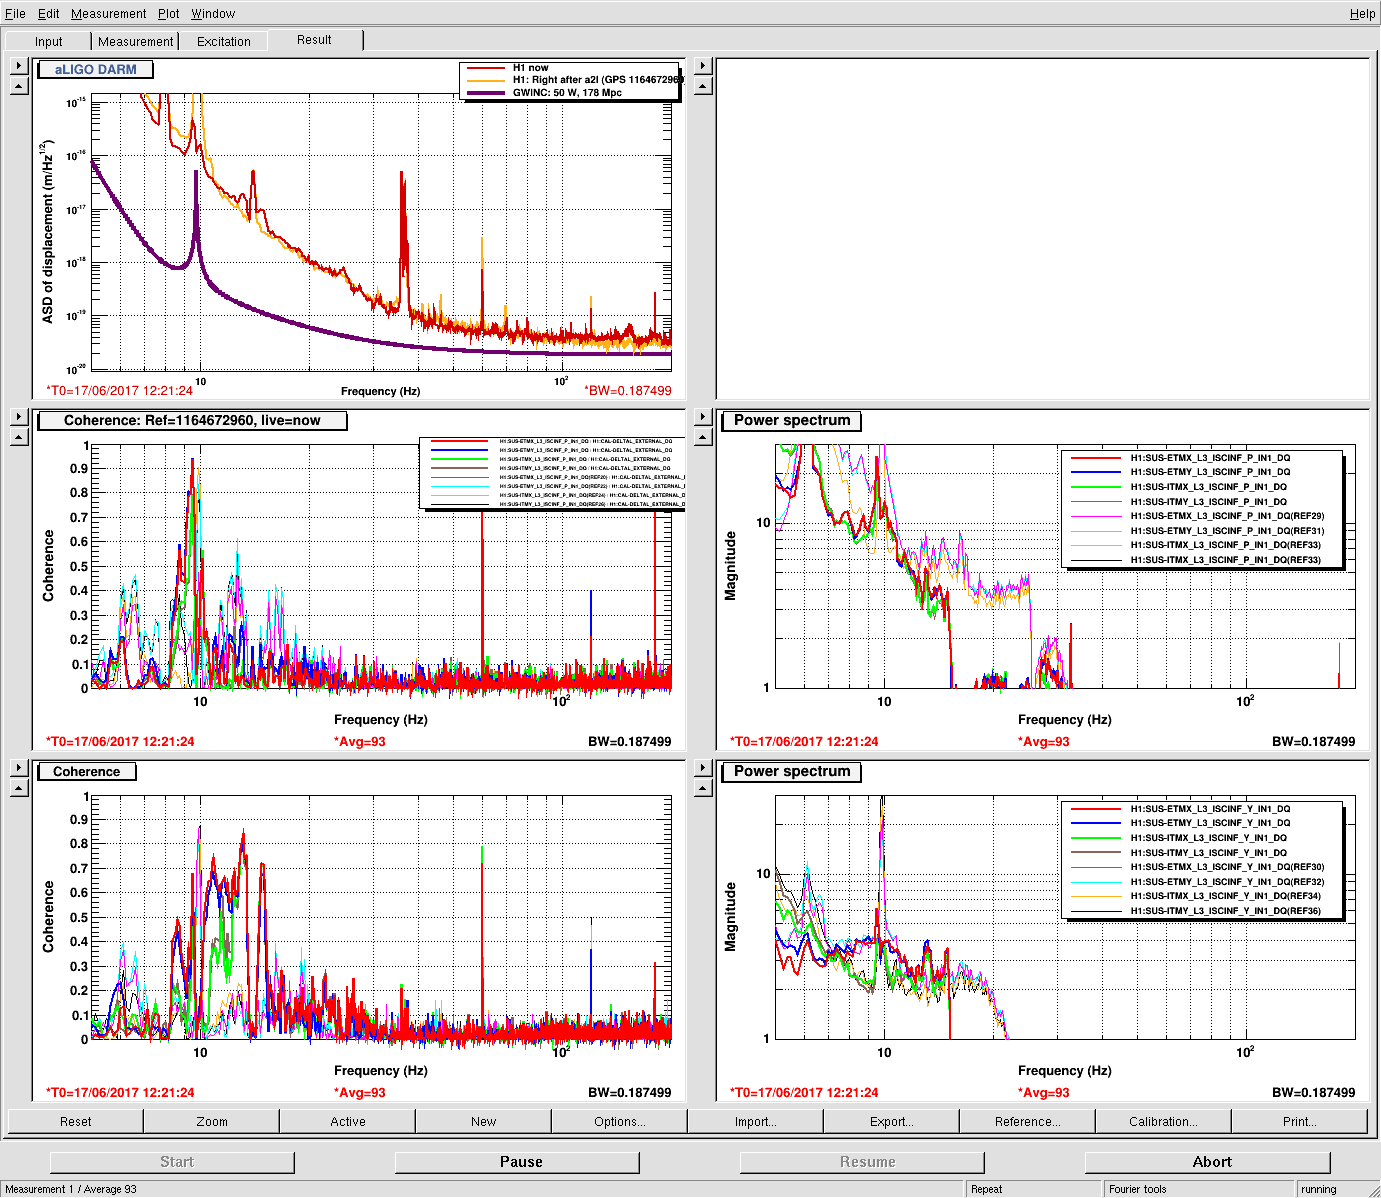Click *T0 timestamp under aLIGO DARM plot
The image size is (1381, 1198).
[x=119, y=391]
